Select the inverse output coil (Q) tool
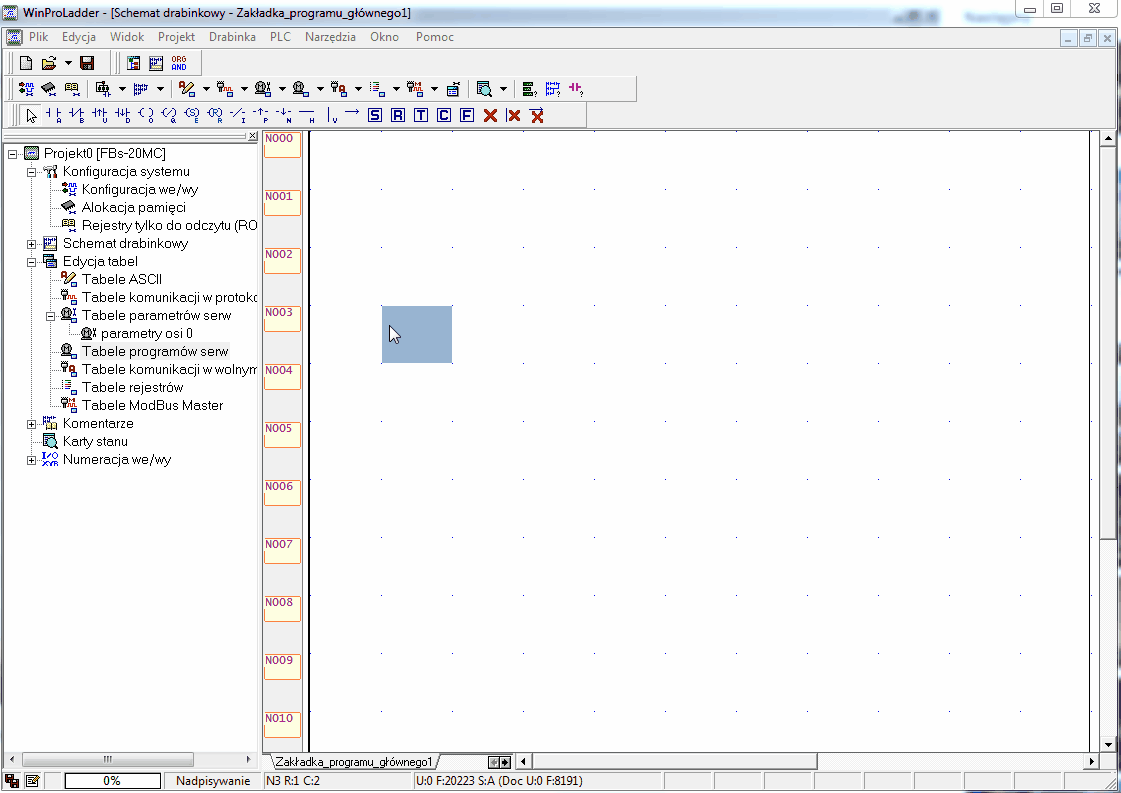The image size is (1121, 793). (x=169, y=115)
